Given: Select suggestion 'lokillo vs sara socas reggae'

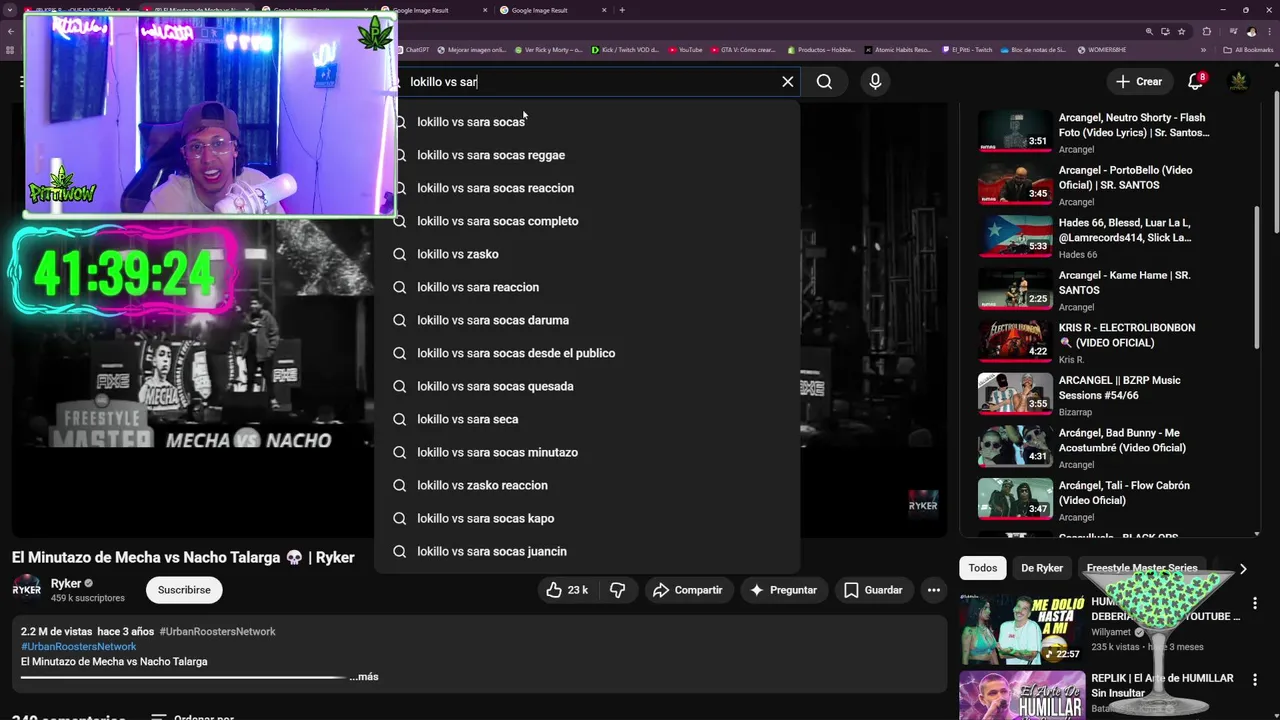Looking at the screenshot, I should coord(587,155).
